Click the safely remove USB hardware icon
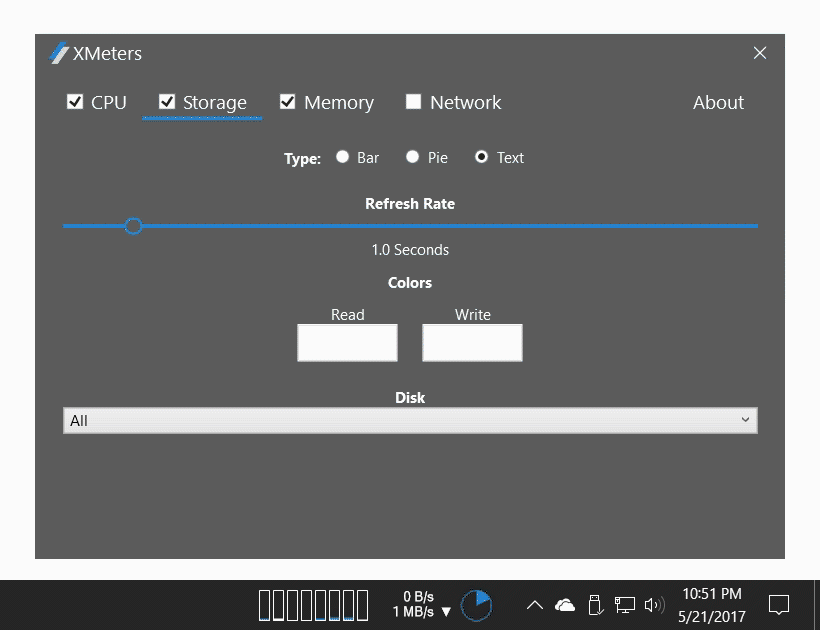Screen dimensions: 820x630 (x=595, y=605)
